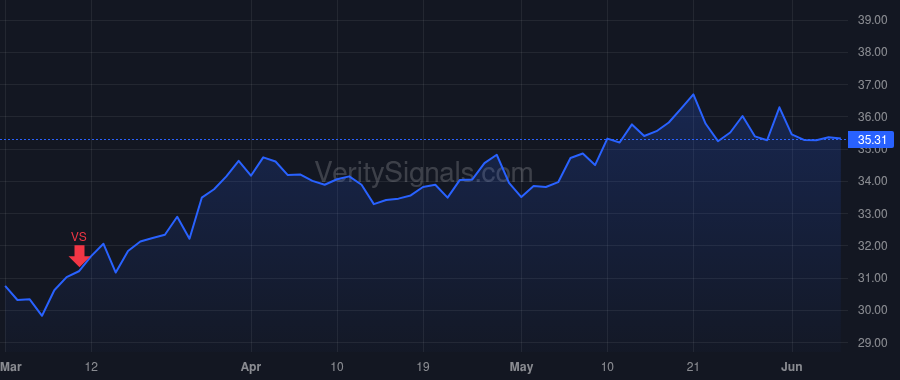Click the 39.00 price axis label
The image size is (900, 380).
(x=872, y=20)
